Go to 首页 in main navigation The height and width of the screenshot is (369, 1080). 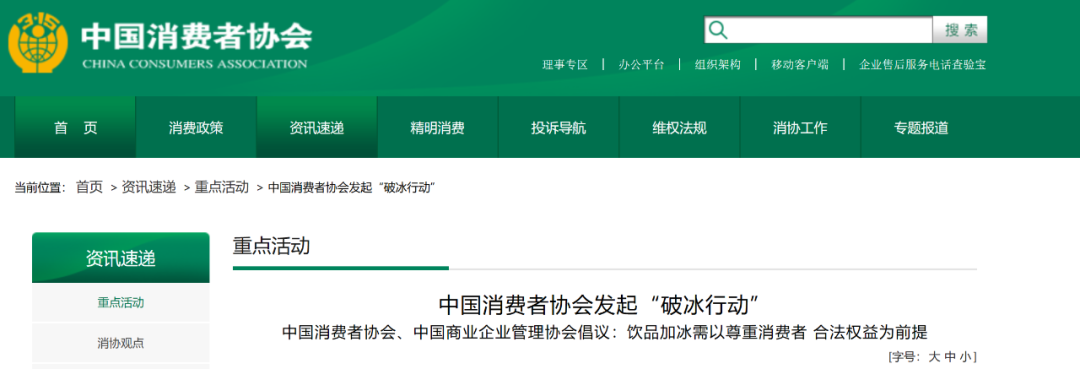pyautogui.click(x=76, y=127)
